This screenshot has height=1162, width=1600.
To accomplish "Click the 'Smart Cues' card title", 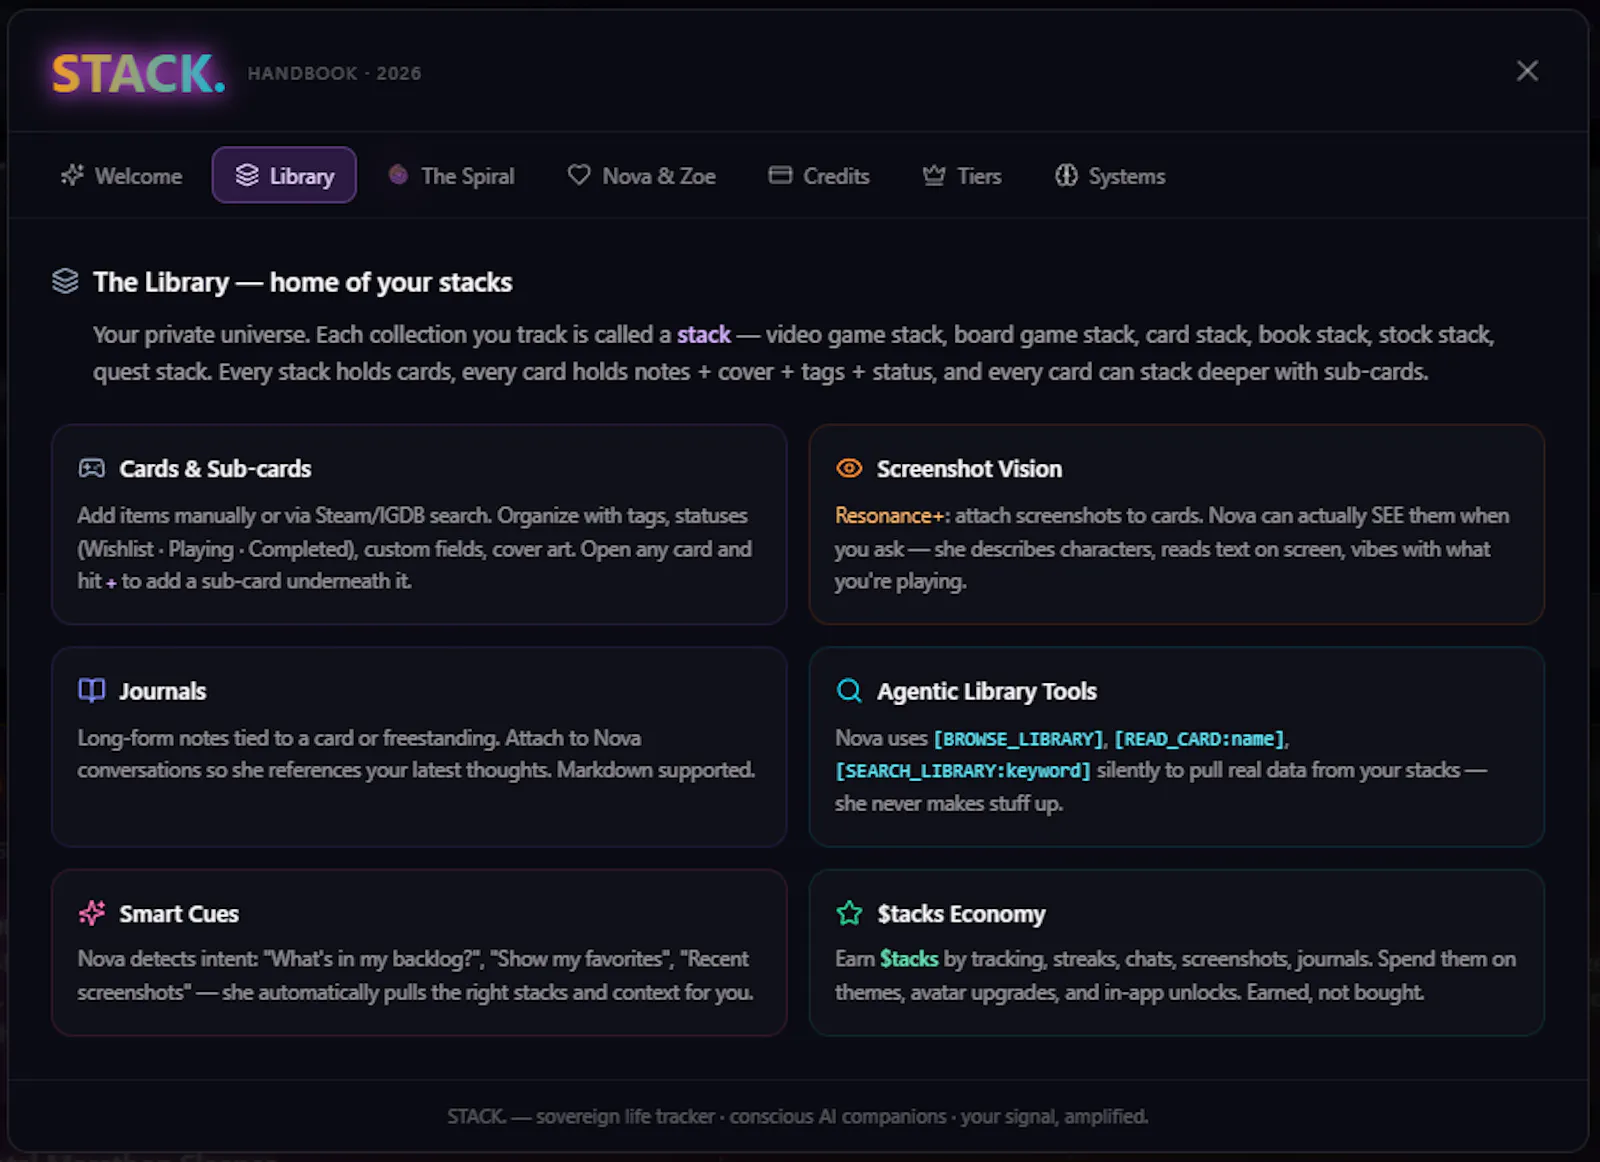I will pos(178,913).
